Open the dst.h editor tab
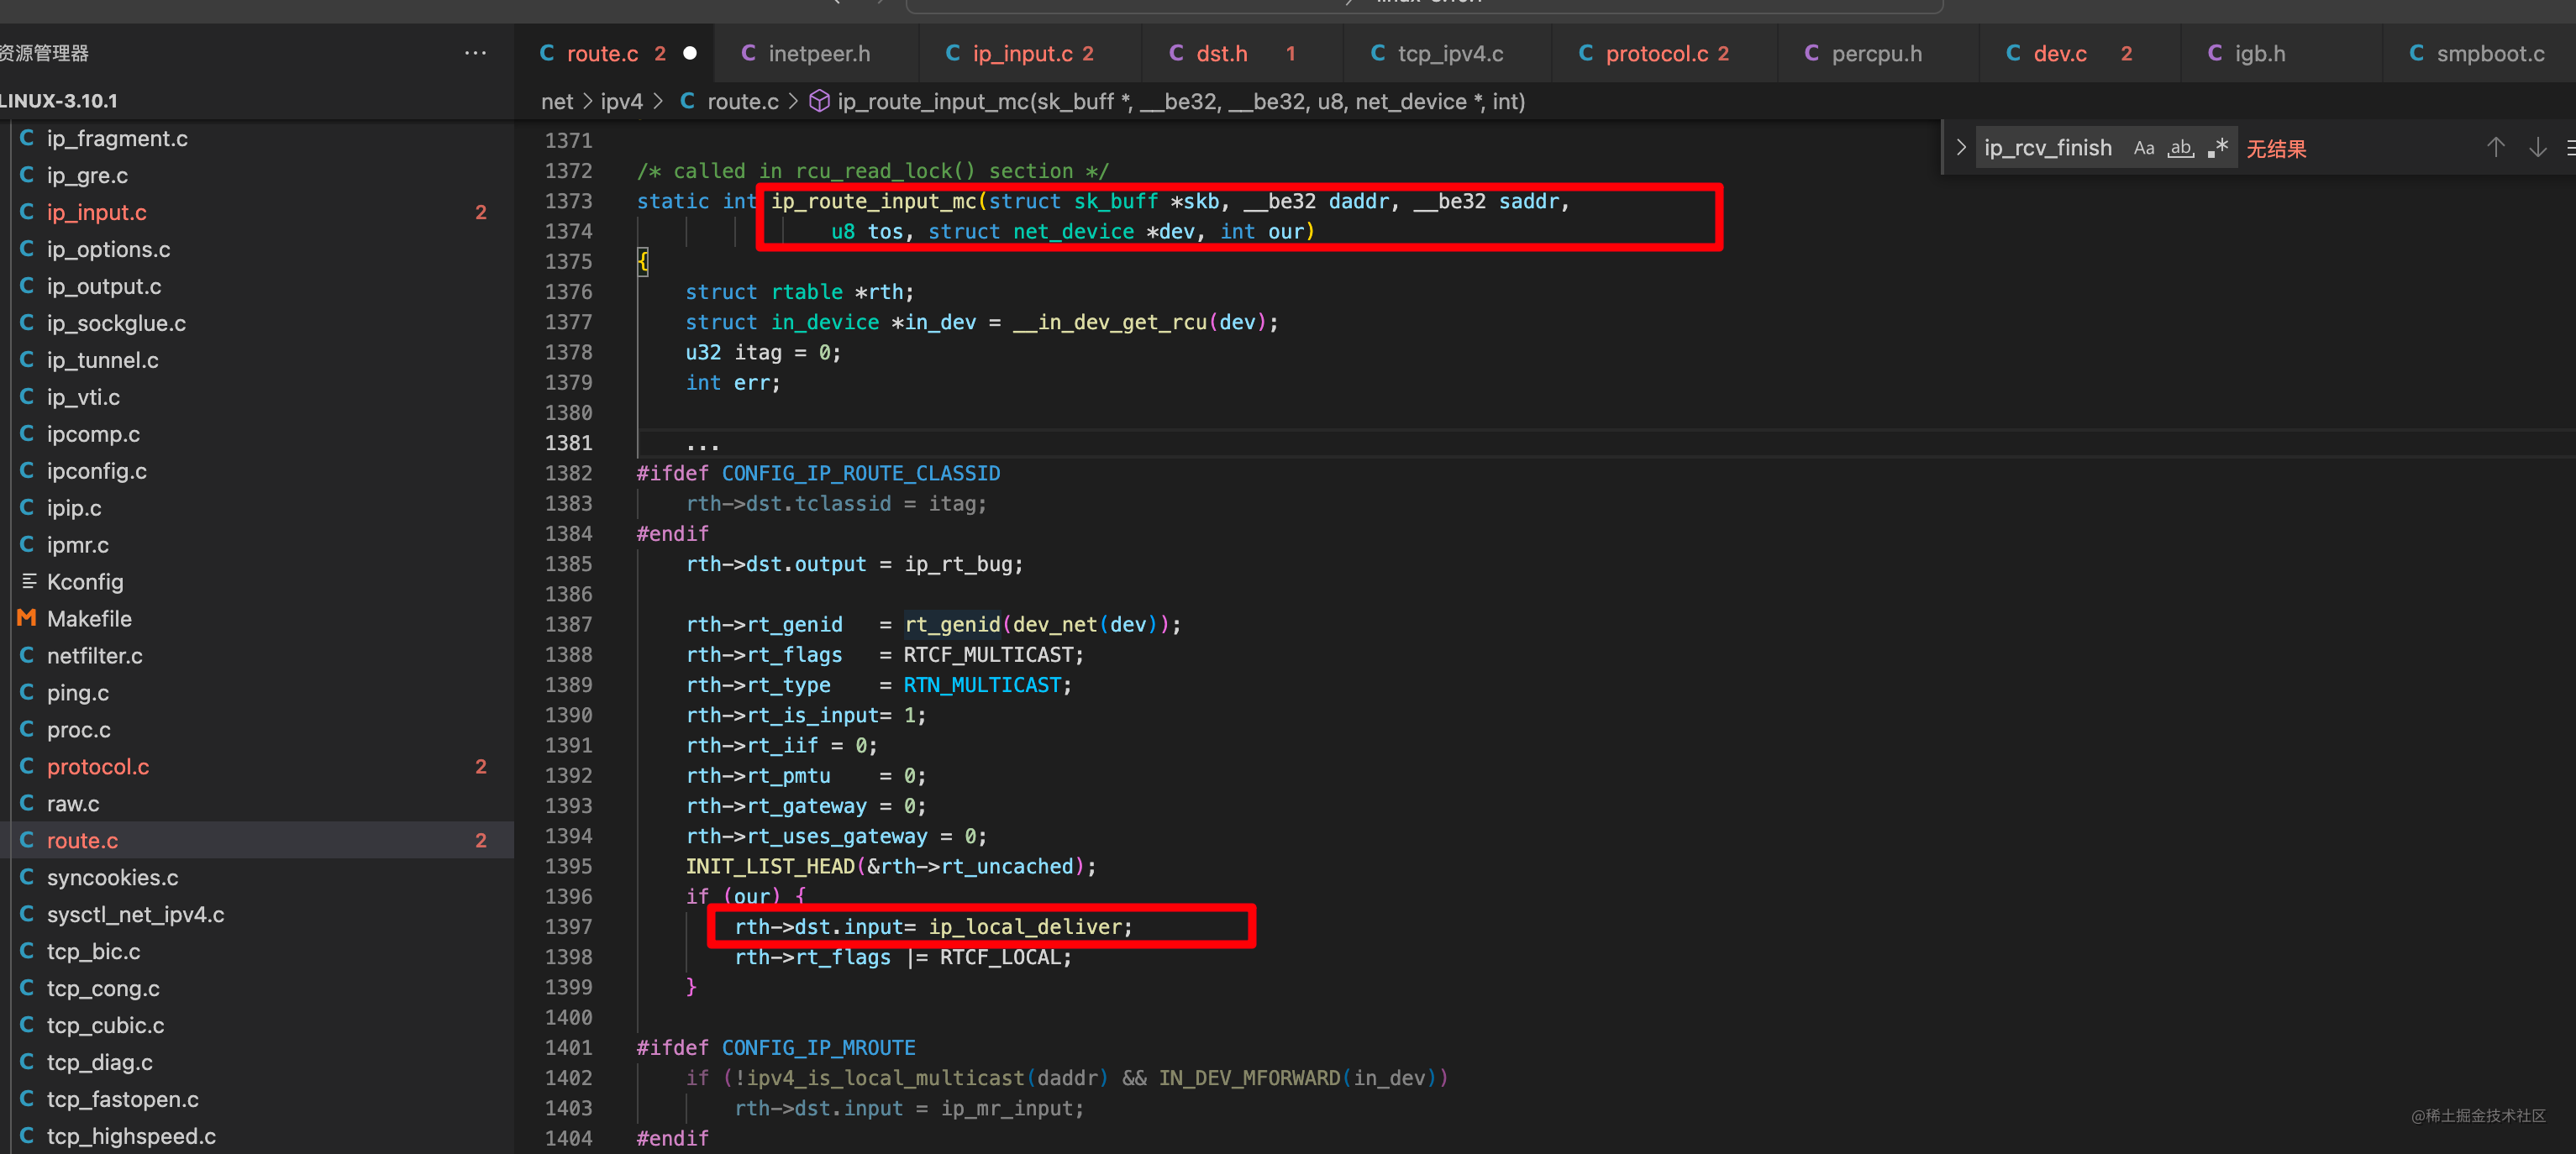2576x1154 pixels. [x=1221, y=54]
